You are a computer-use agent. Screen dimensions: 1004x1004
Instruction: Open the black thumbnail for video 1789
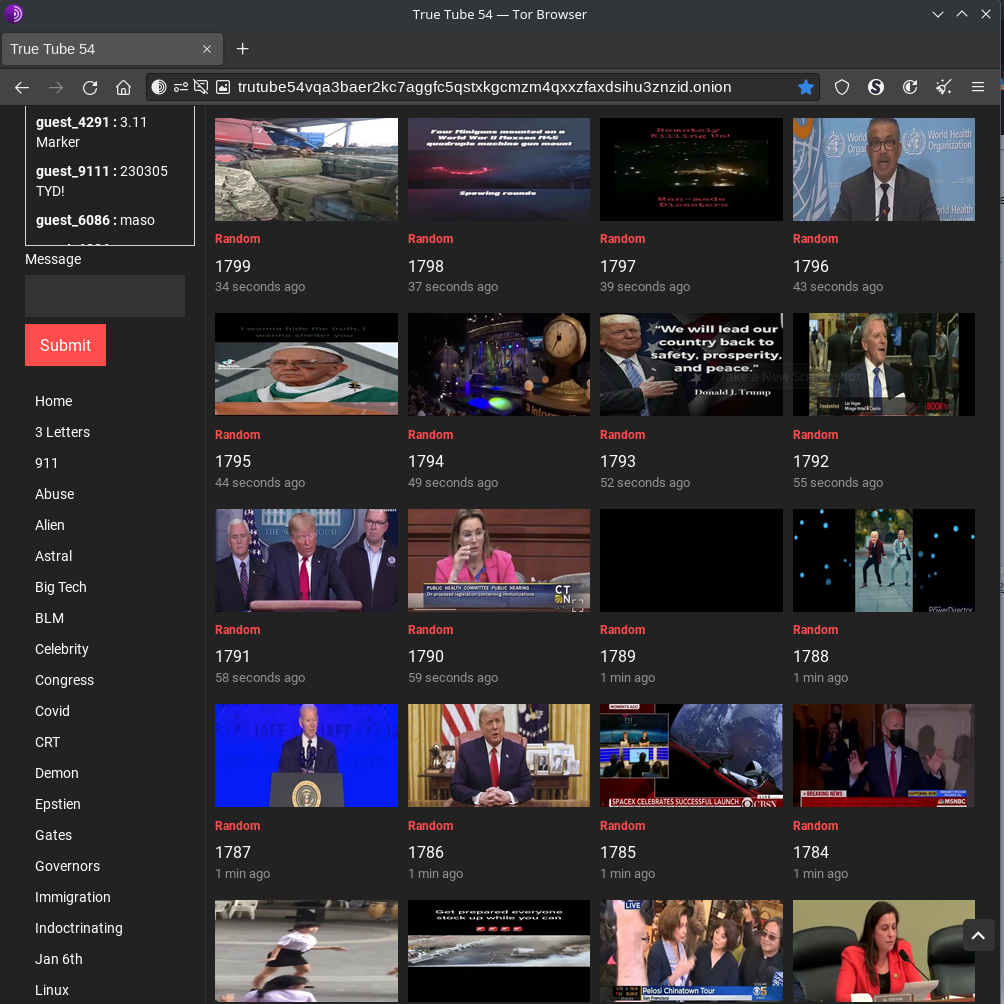click(691, 560)
